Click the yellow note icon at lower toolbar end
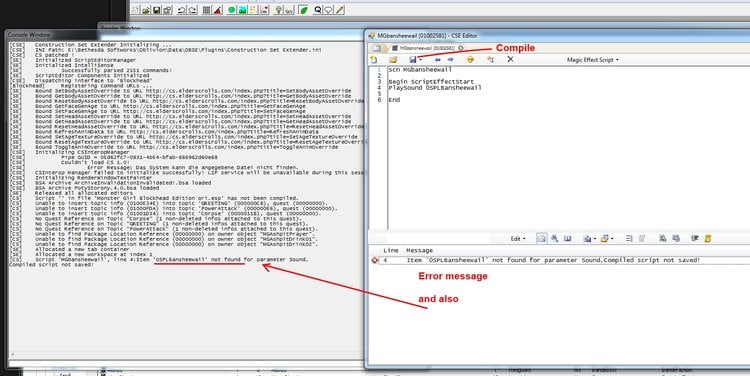This screenshot has height=376, width=750. 708,238
